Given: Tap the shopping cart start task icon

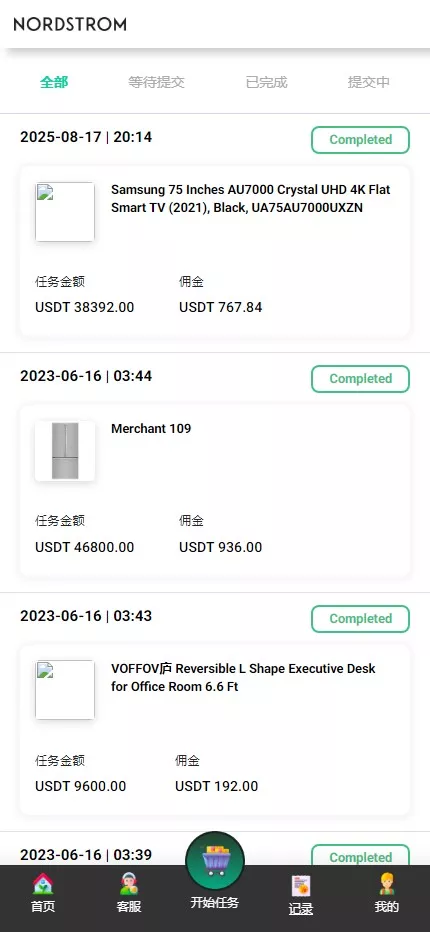Looking at the screenshot, I should click(x=215, y=860).
